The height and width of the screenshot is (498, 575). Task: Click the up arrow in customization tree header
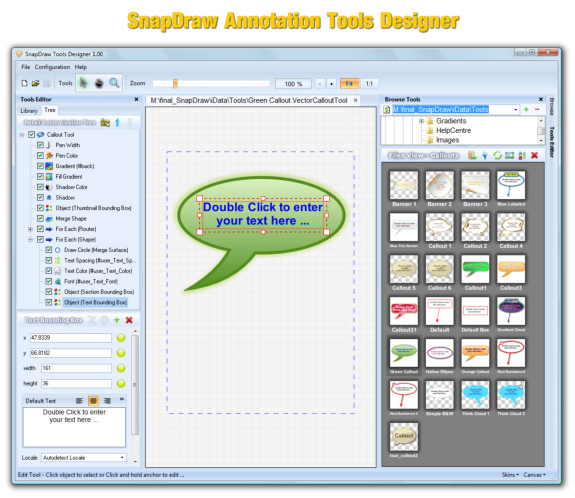pyautogui.click(x=117, y=122)
